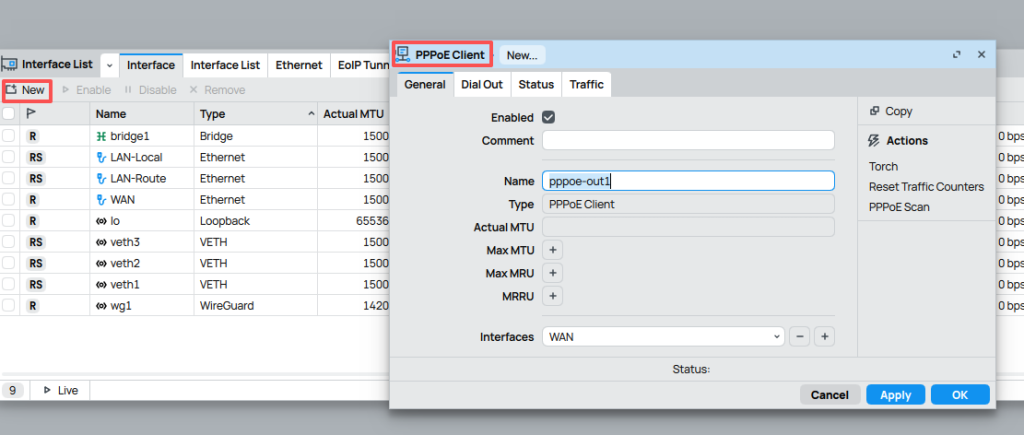Tick the bridge1 row checkbox
This screenshot has height=435, width=1024.
9,135
